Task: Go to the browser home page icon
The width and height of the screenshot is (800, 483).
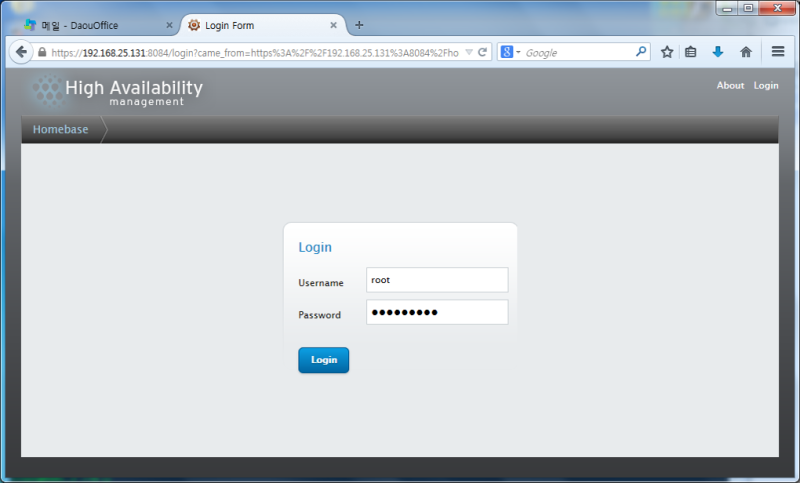Action: pos(746,52)
